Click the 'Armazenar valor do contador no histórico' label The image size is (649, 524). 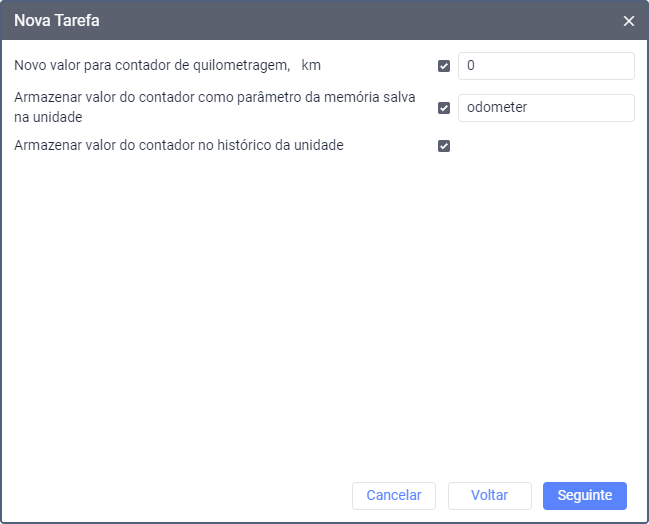pyautogui.click(x=179, y=145)
